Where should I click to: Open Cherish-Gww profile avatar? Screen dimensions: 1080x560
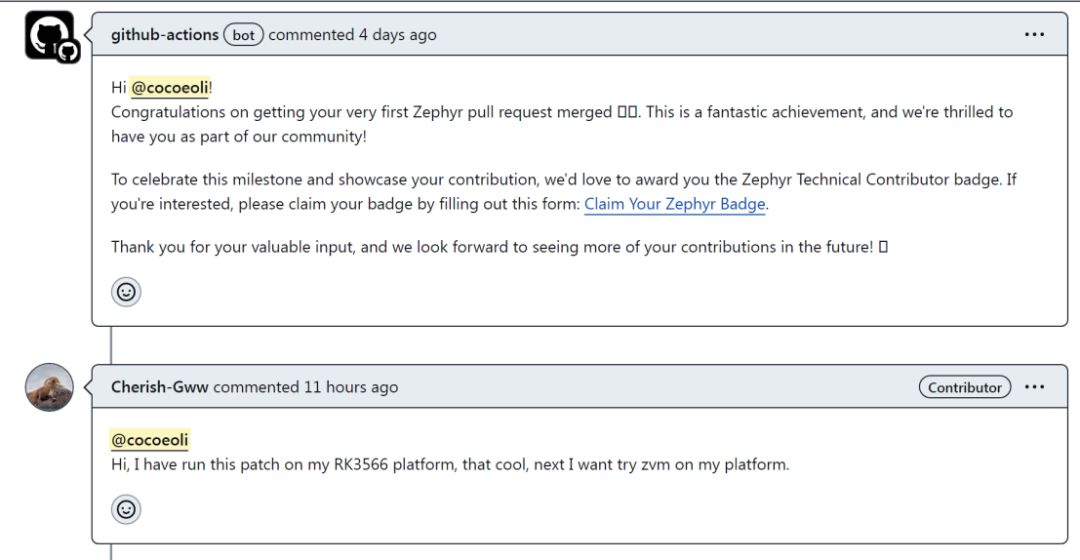(50, 387)
